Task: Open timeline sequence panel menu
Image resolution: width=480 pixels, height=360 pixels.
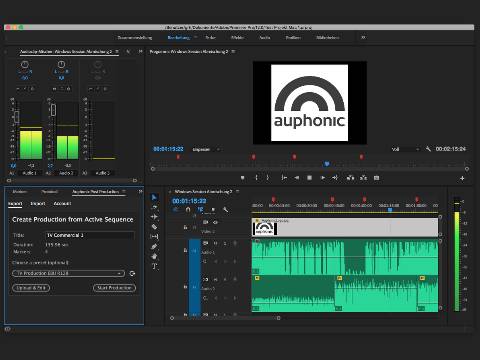Action: click(x=237, y=191)
